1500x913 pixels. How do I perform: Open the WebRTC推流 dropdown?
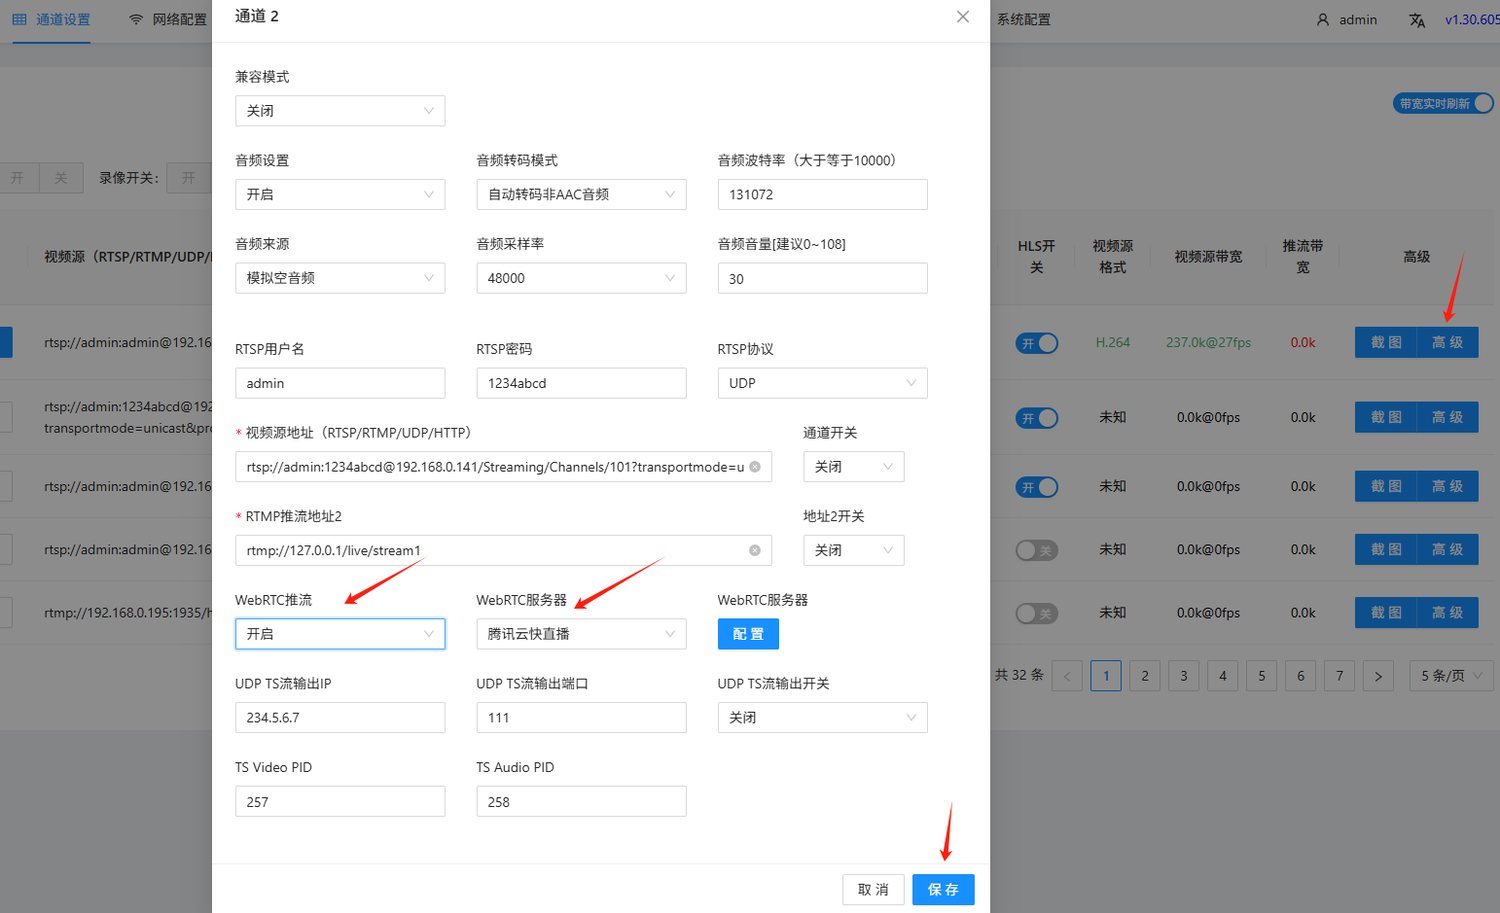coord(340,634)
